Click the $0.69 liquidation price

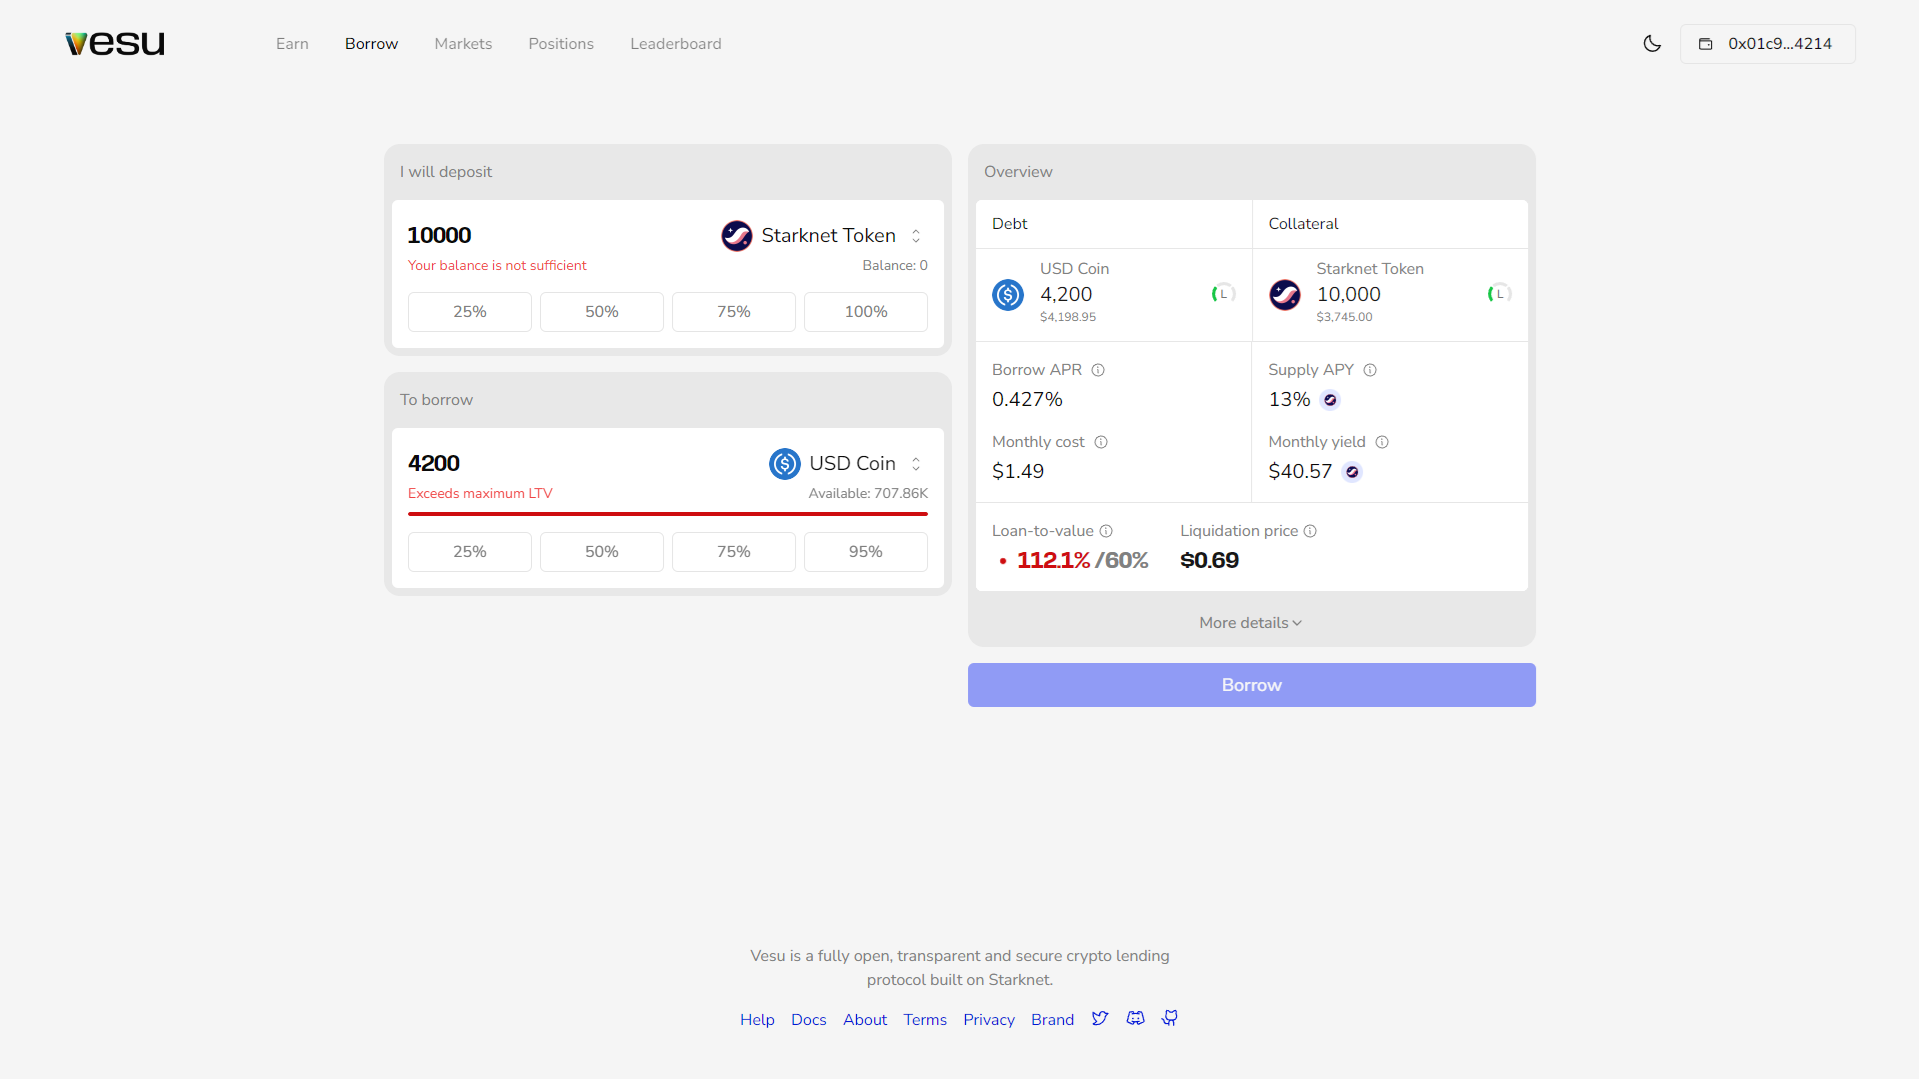[1209, 561]
